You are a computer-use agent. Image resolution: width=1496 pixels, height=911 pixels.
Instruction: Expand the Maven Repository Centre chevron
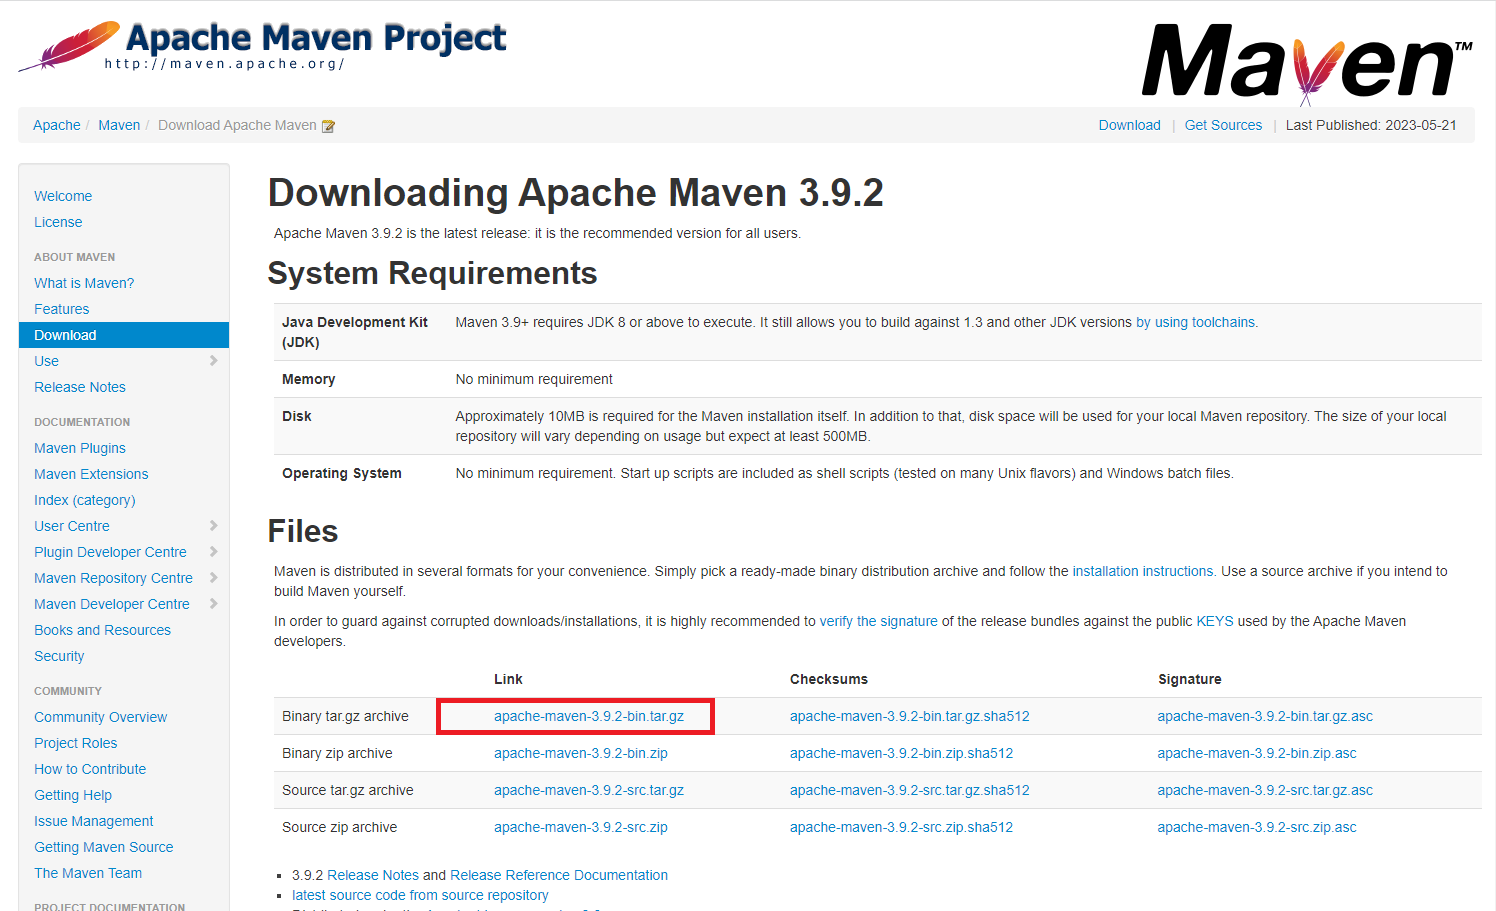[x=213, y=578]
